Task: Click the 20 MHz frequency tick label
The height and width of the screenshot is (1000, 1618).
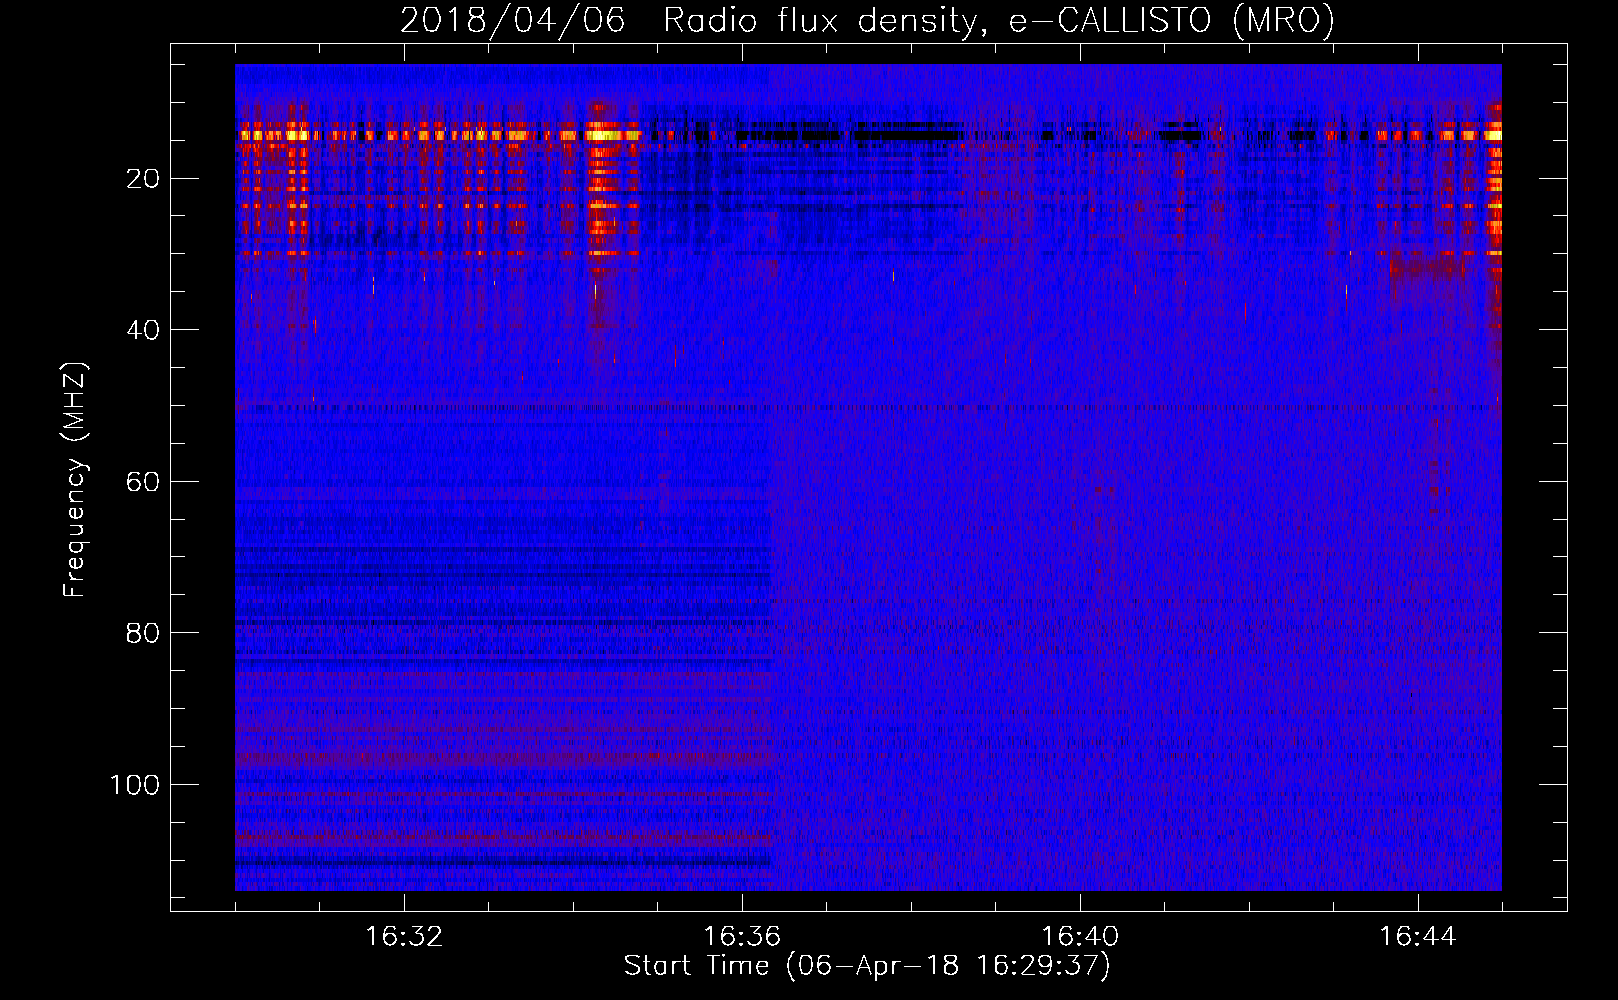Action: pos(143,179)
